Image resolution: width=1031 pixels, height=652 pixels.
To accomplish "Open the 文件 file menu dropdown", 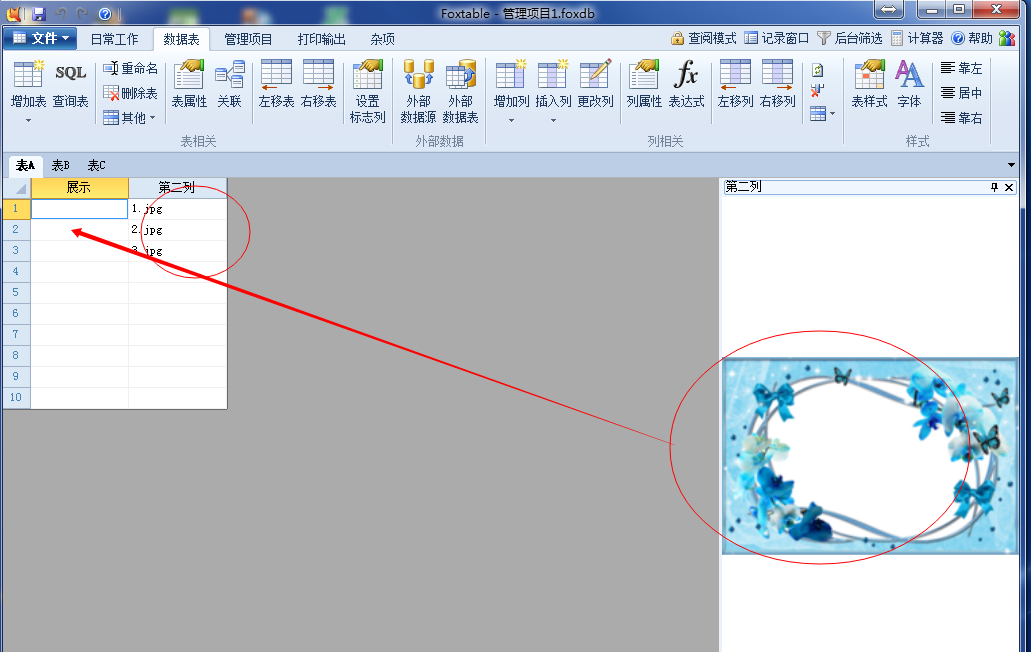I will pos(40,38).
